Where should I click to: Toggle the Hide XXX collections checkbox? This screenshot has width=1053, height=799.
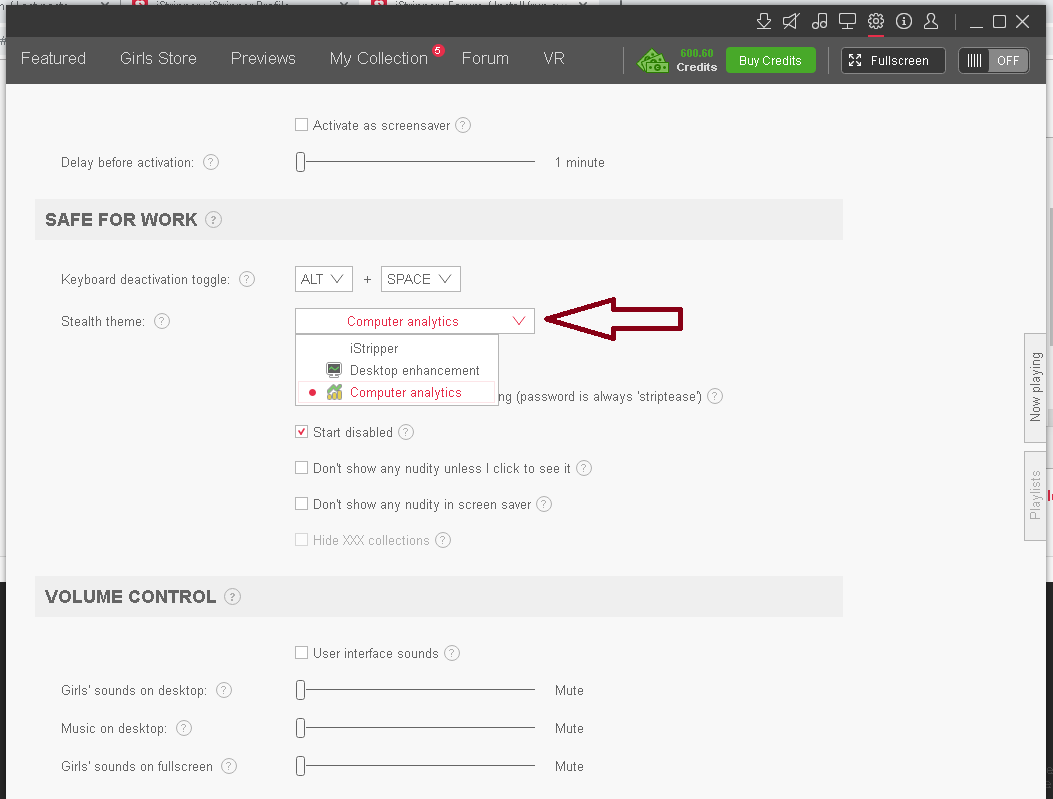point(302,540)
